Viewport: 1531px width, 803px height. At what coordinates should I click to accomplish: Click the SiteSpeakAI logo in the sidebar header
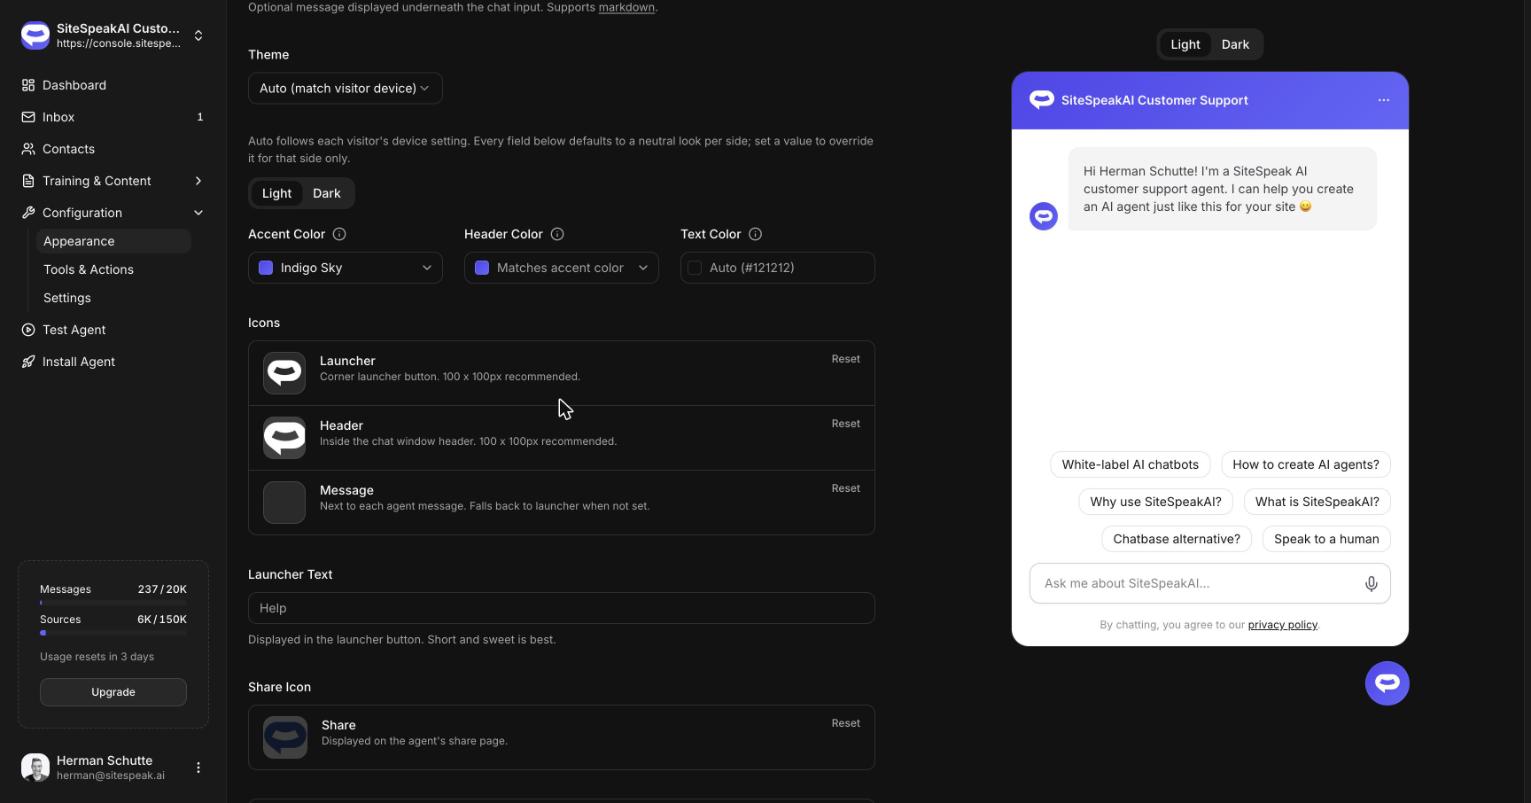35,35
